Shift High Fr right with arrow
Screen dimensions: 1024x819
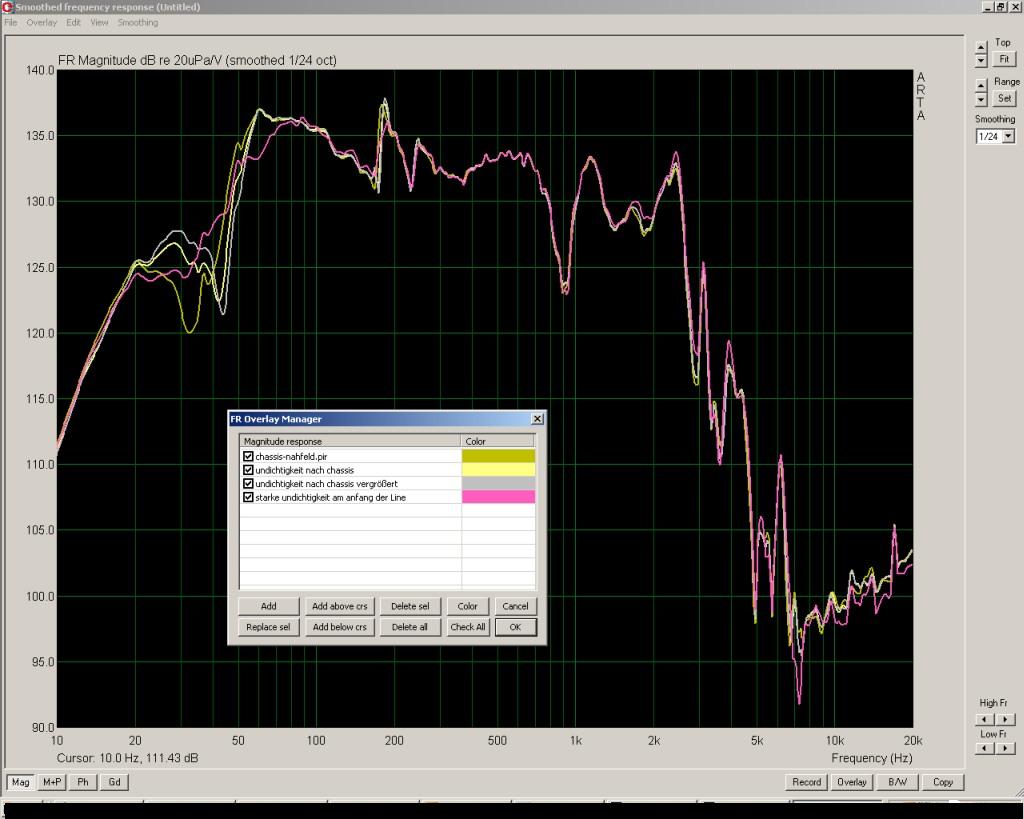tap(1003, 718)
